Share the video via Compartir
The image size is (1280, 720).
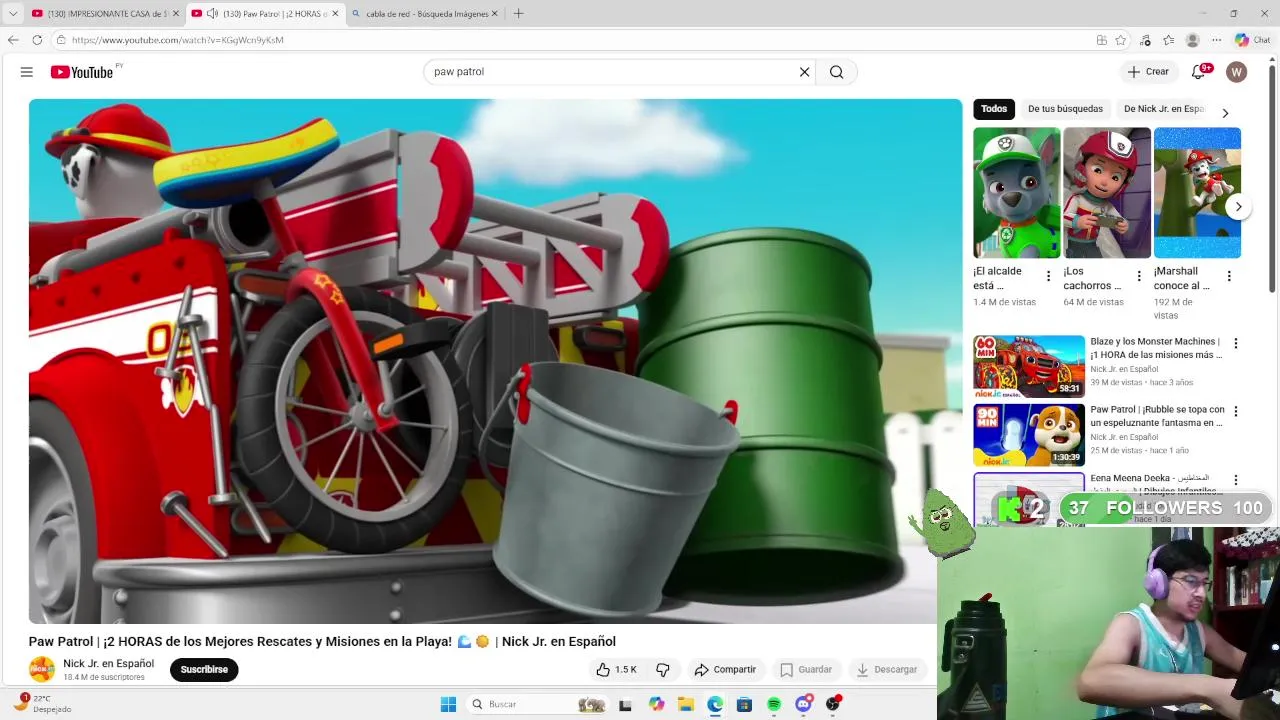pos(725,670)
